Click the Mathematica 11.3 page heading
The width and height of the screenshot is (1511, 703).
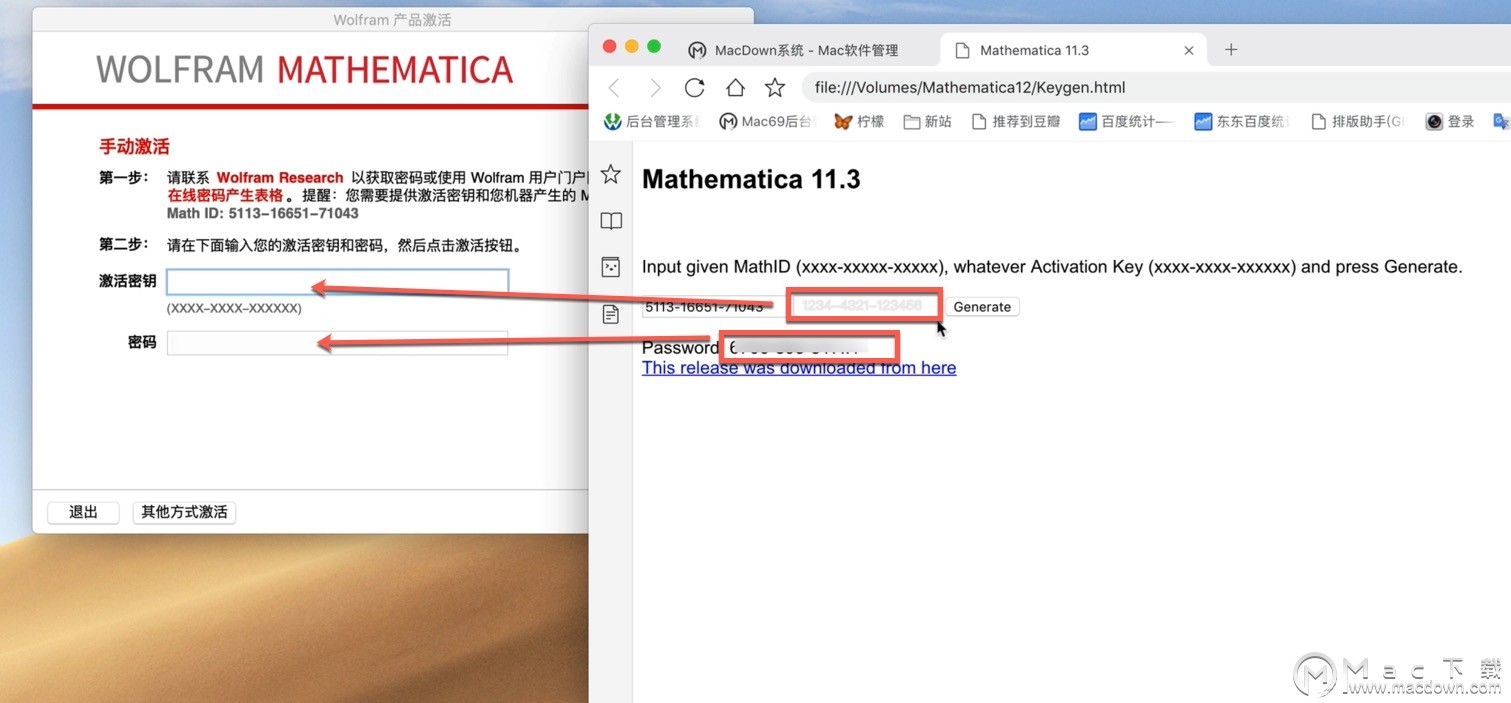click(751, 179)
